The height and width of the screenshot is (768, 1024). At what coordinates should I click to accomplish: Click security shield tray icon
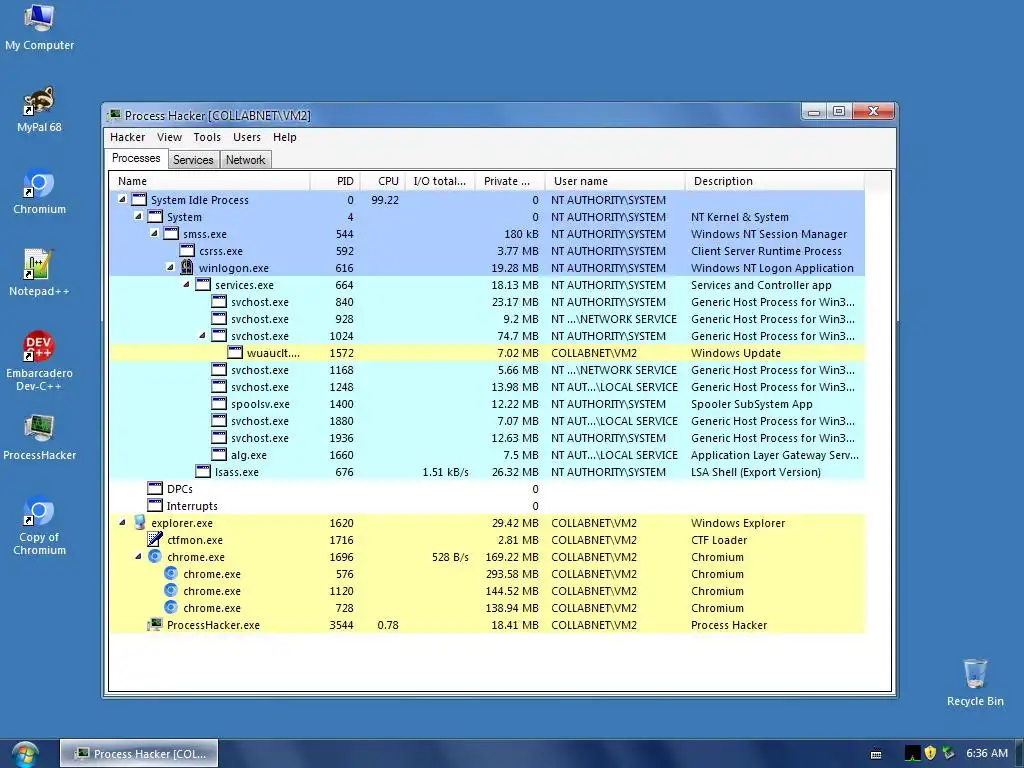(931, 753)
